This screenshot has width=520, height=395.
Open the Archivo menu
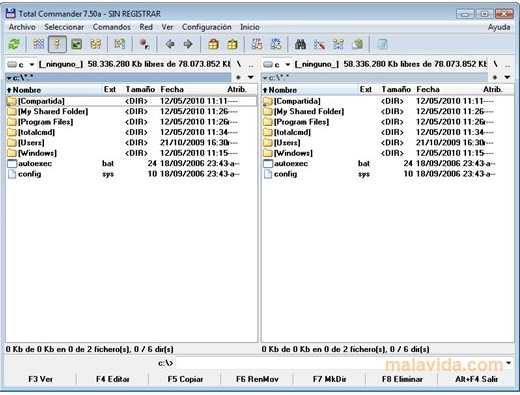[22, 27]
